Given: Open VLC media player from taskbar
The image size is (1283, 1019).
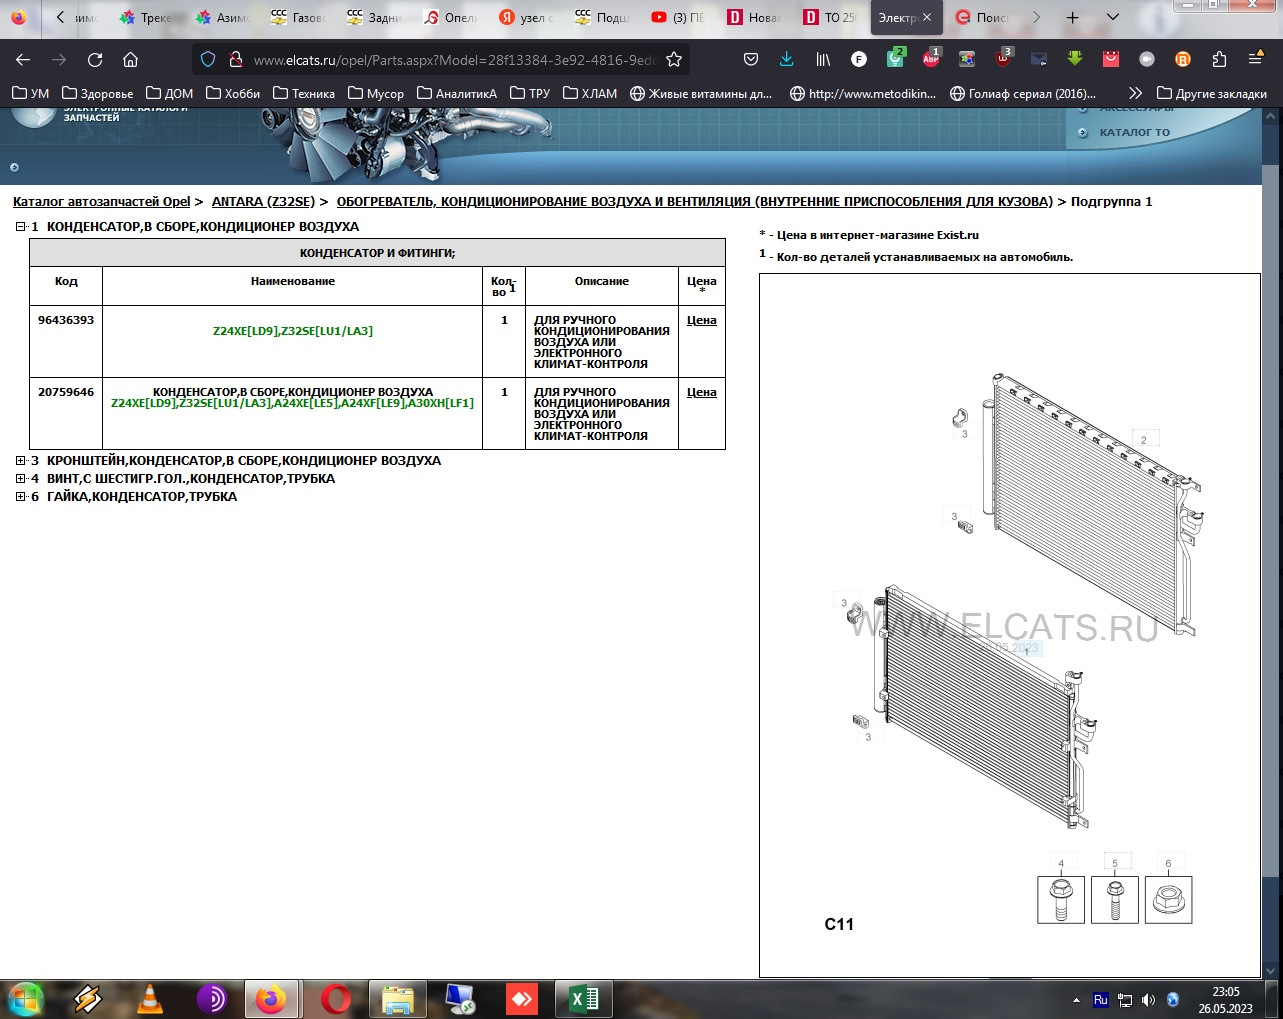Looking at the screenshot, I should [150, 998].
